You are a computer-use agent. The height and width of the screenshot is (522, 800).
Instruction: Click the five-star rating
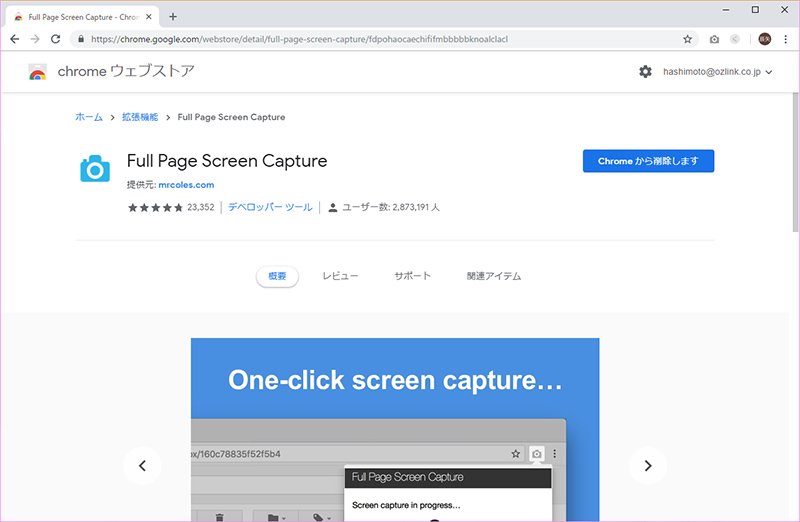click(x=155, y=208)
